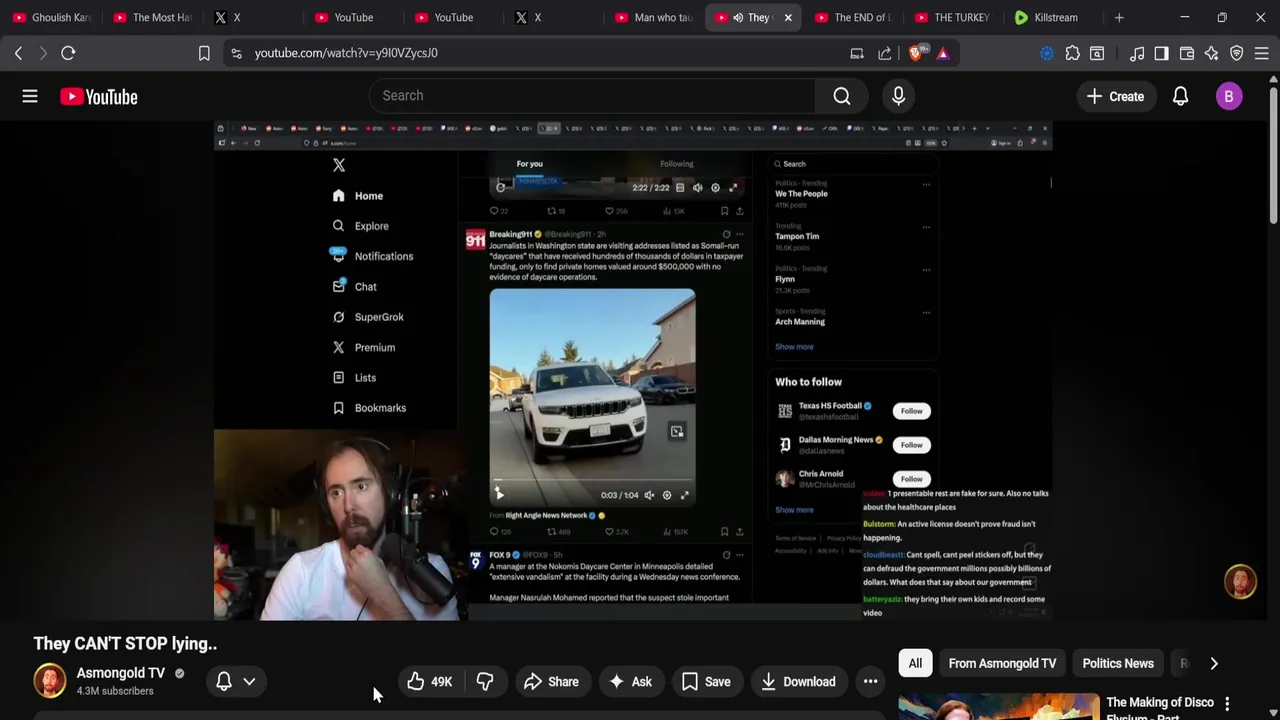The width and height of the screenshot is (1280, 720).
Task: Click the search magnifier button
Action: tap(842, 96)
